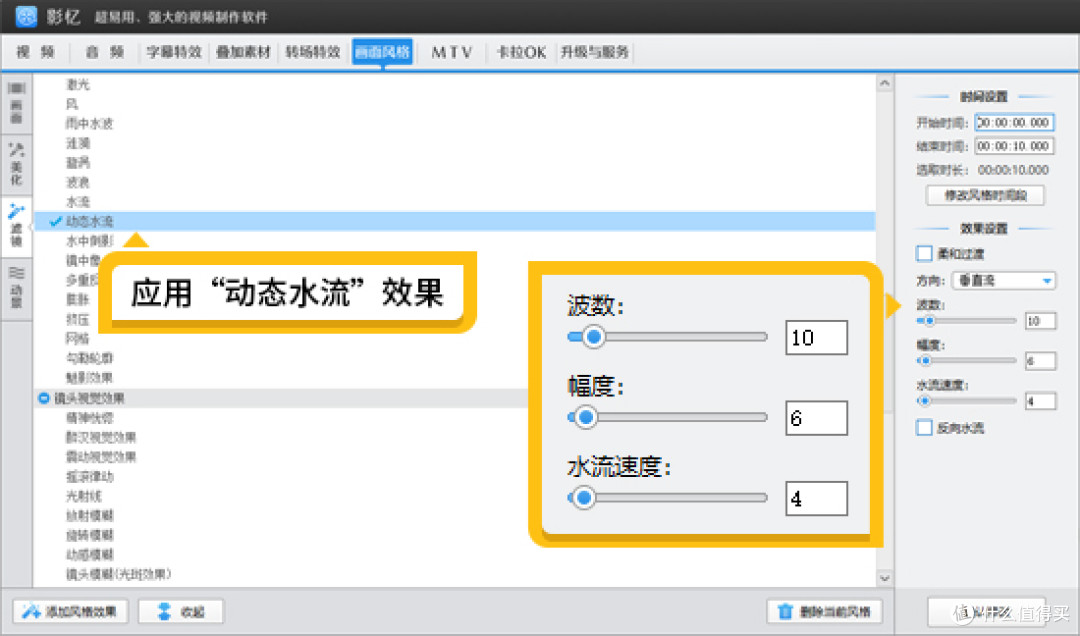Collapse the 镜头视觉效果 group

pos(44,398)
